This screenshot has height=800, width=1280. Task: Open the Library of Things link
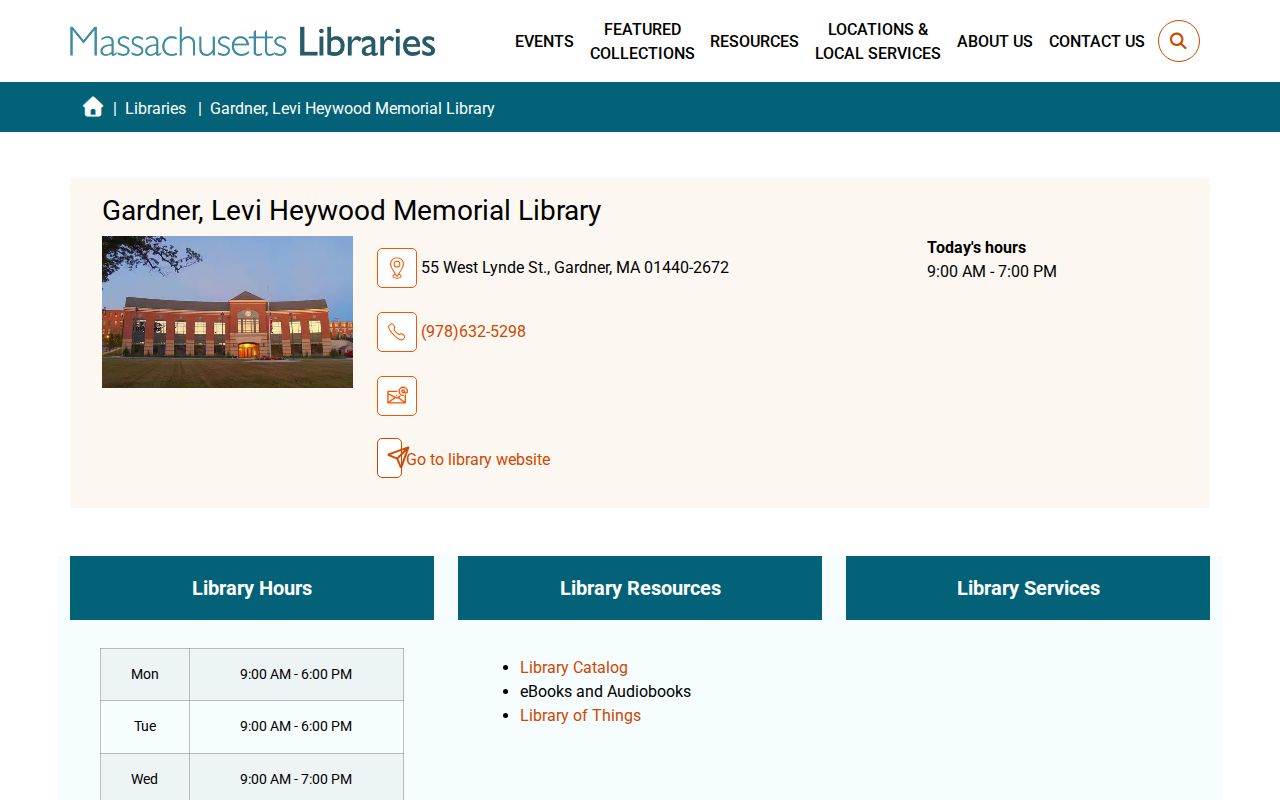pos(580,715)
